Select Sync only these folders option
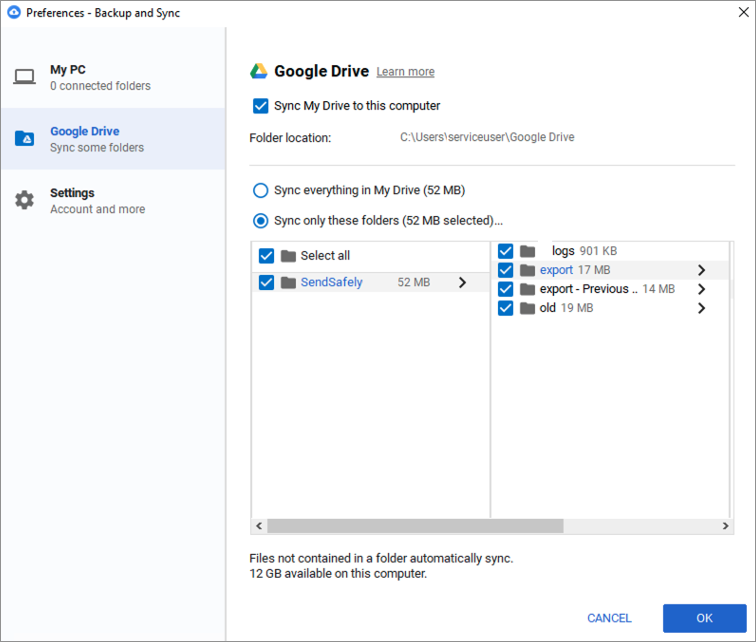 [261, 221]
